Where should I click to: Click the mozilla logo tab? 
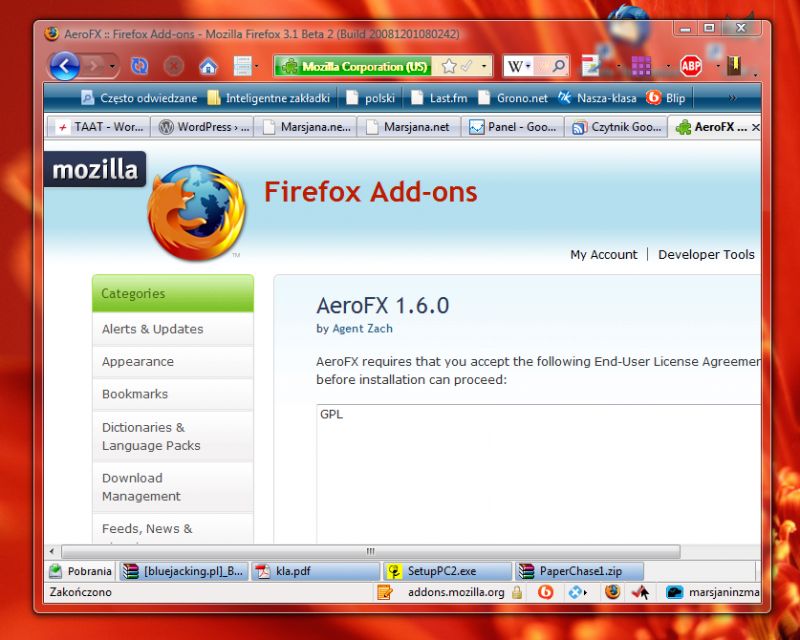95,169
